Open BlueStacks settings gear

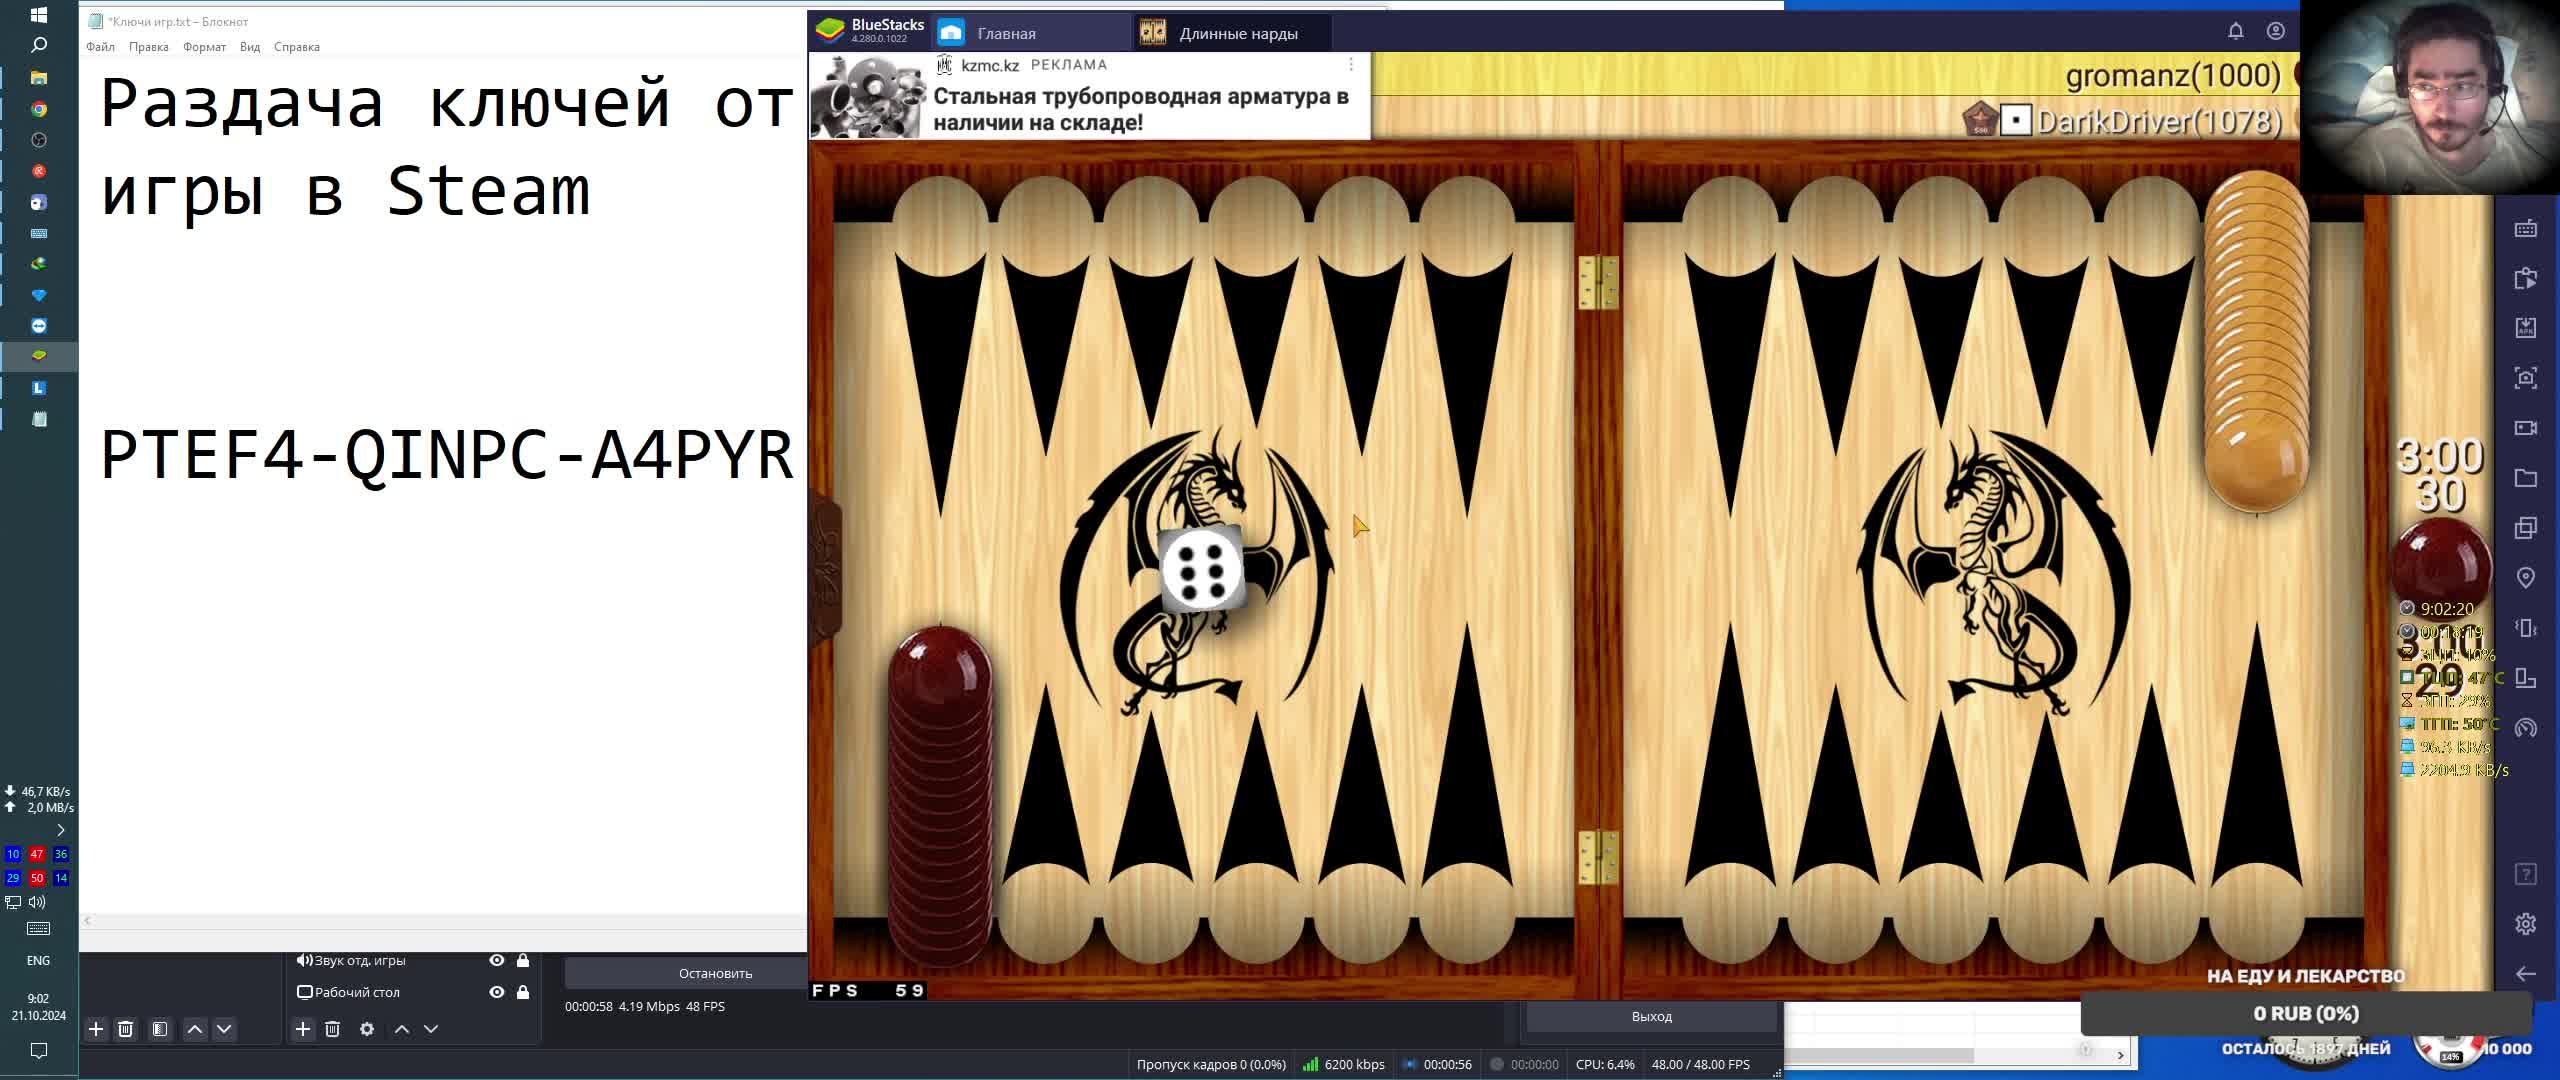(x=2525, y=924)
